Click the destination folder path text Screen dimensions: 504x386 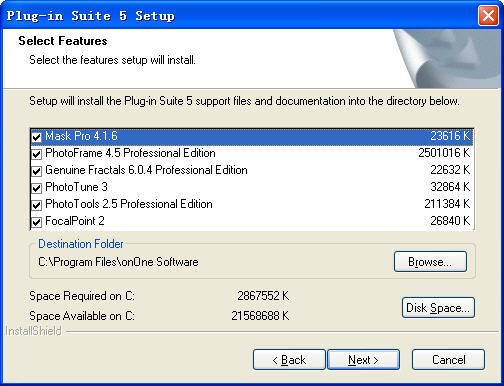(118, 262)
